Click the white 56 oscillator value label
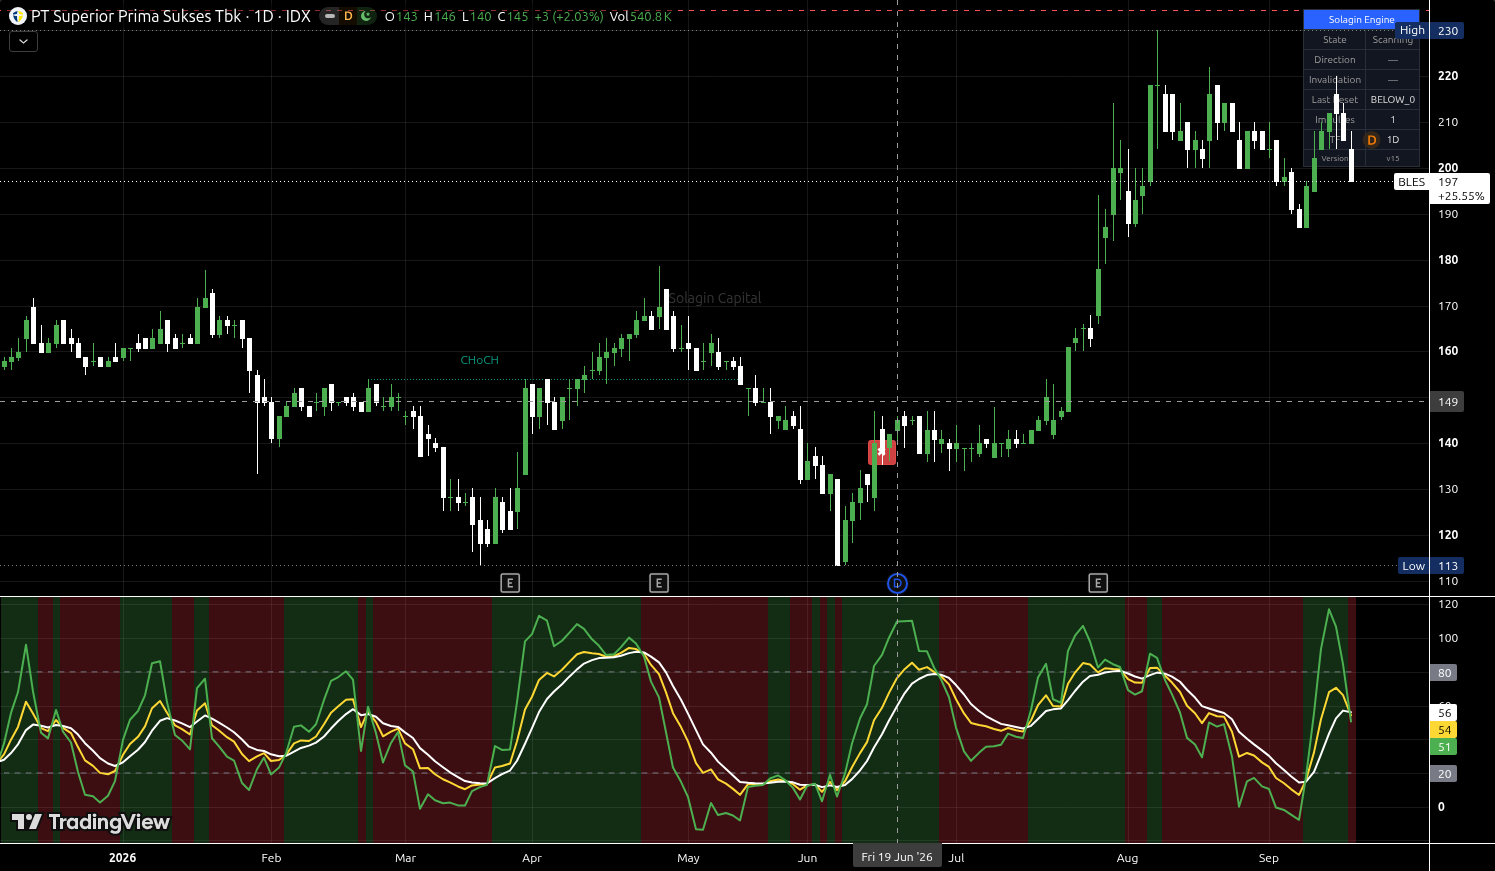Viewport: 1495px width, 871px height. pyautogui.click(x=1444, y=713)
